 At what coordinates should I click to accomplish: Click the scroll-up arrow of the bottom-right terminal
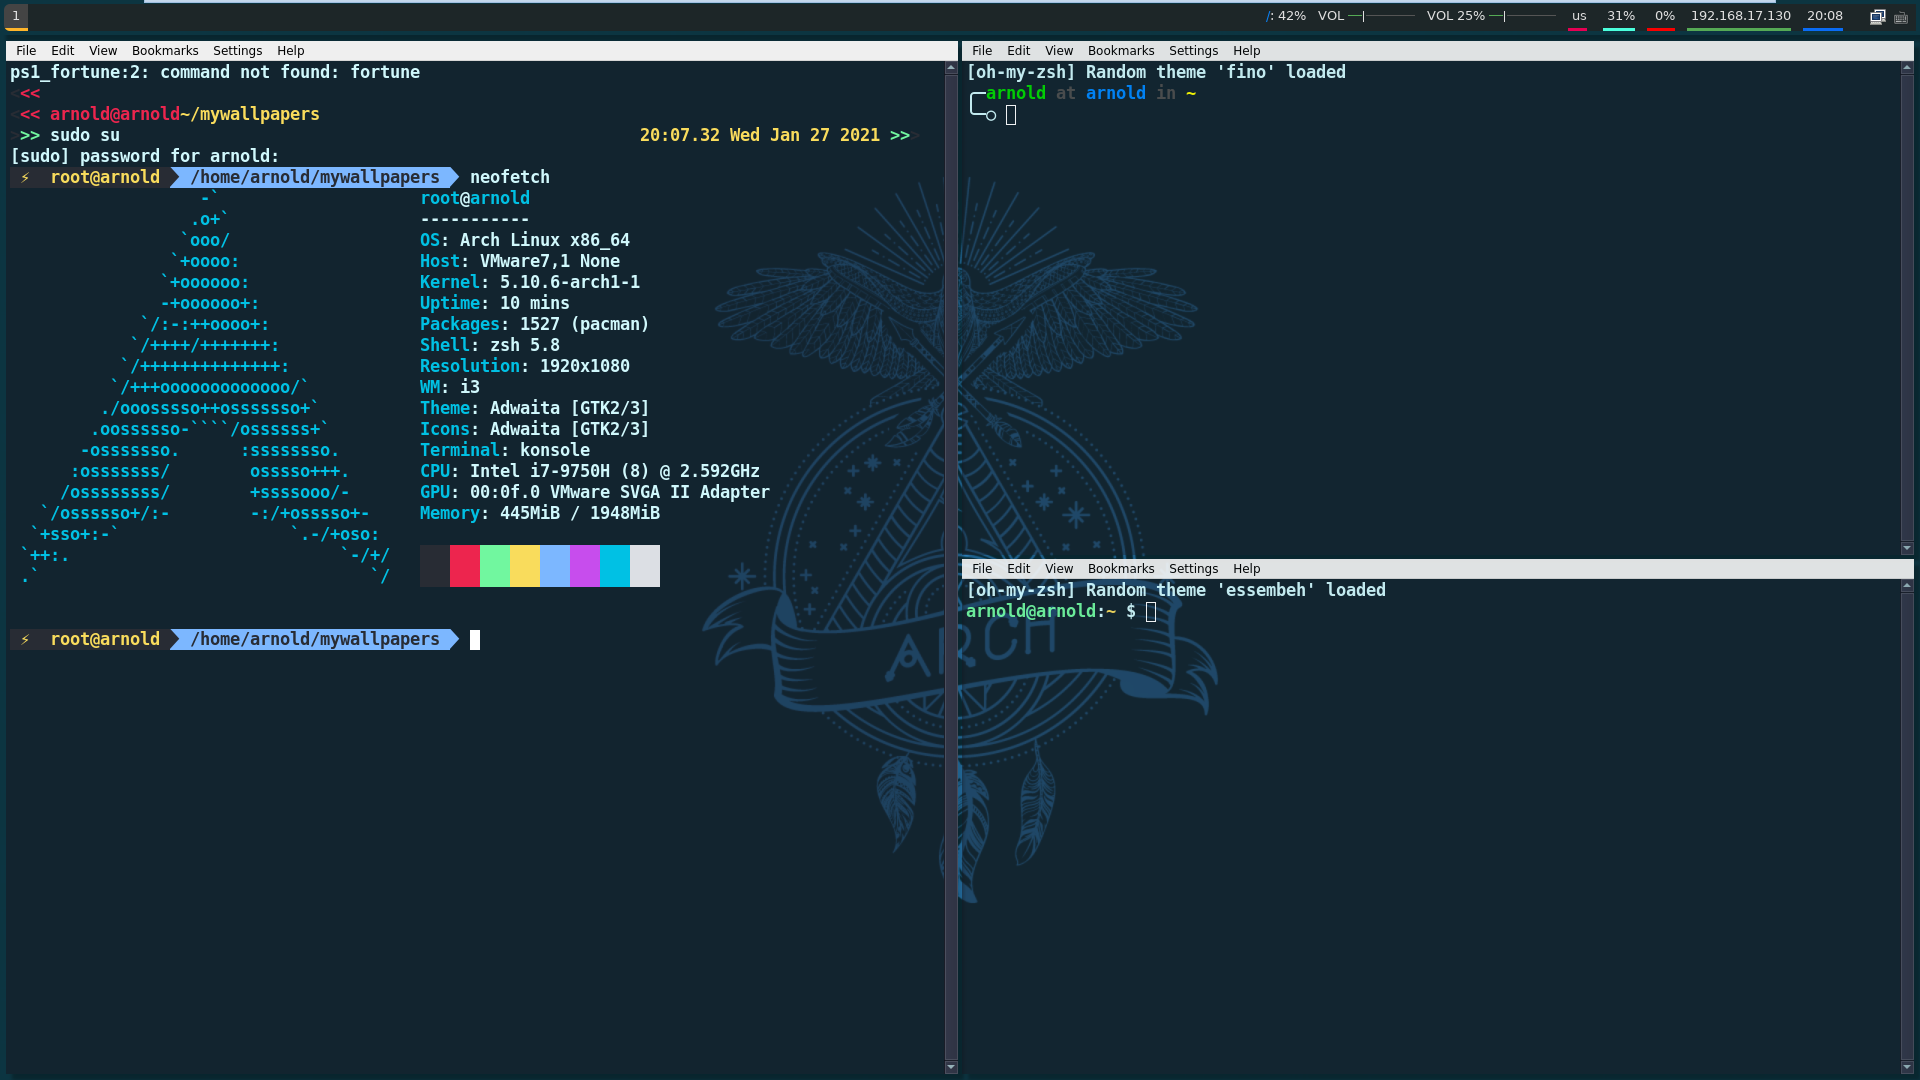point(1906,586)
